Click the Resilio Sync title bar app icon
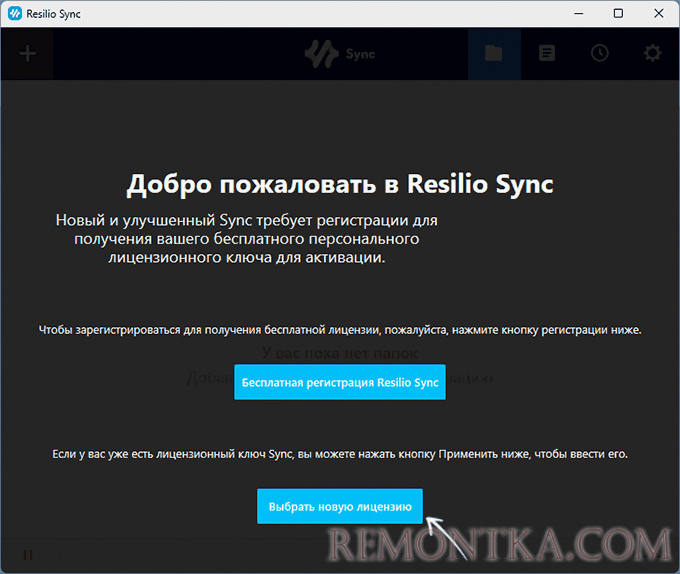Image resolution: width=680 pixels, height=574 pixels. coord(14,13)
